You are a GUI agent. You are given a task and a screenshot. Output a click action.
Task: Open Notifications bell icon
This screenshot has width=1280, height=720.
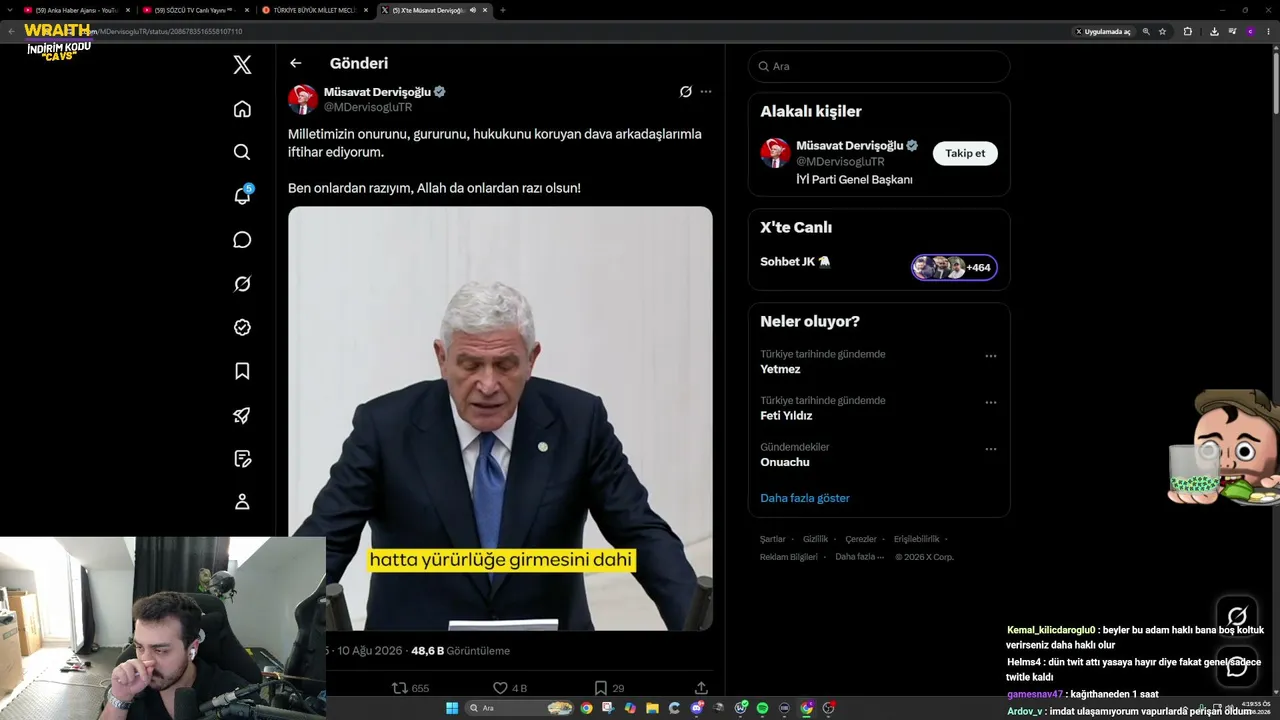coord(242,195)
